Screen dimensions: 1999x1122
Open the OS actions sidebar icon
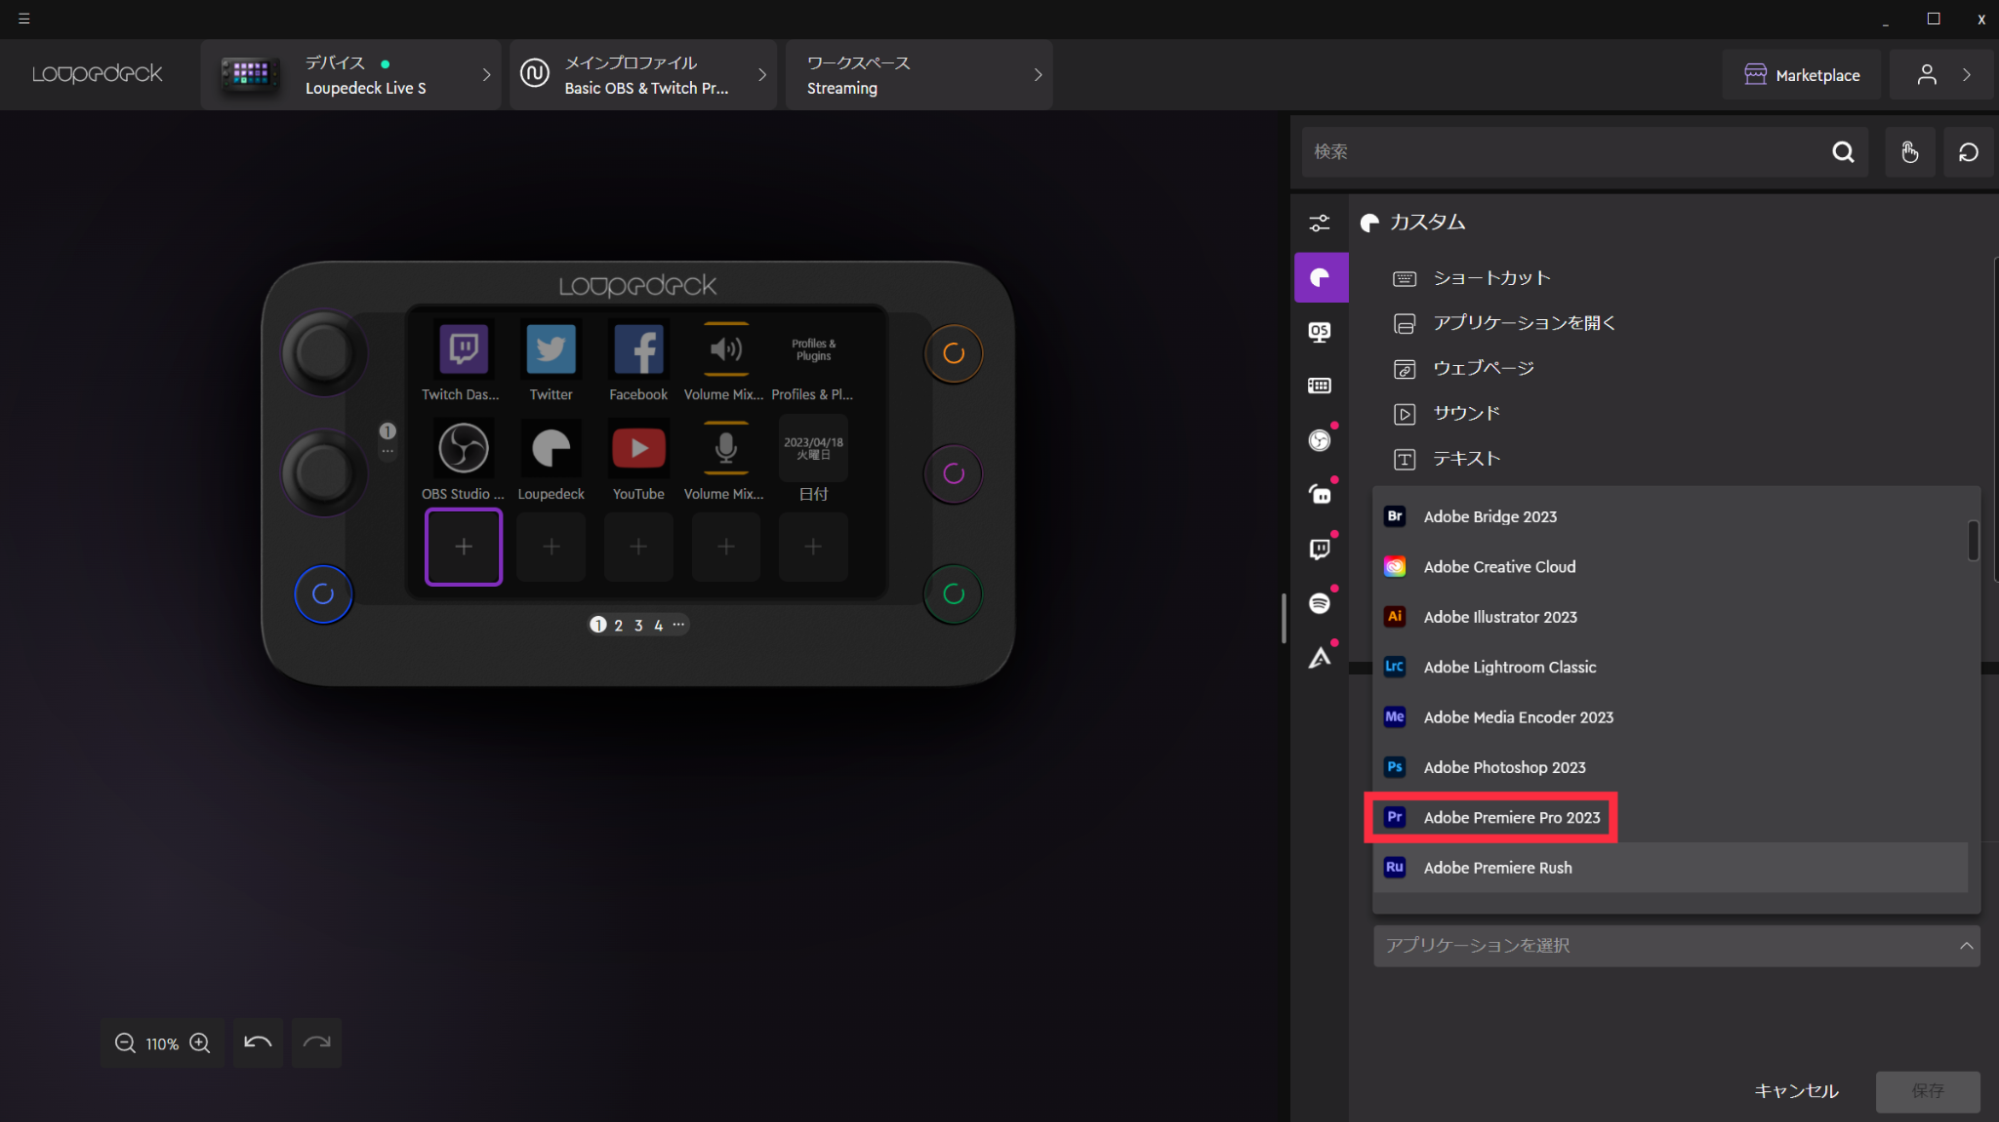pos(1320,331)
